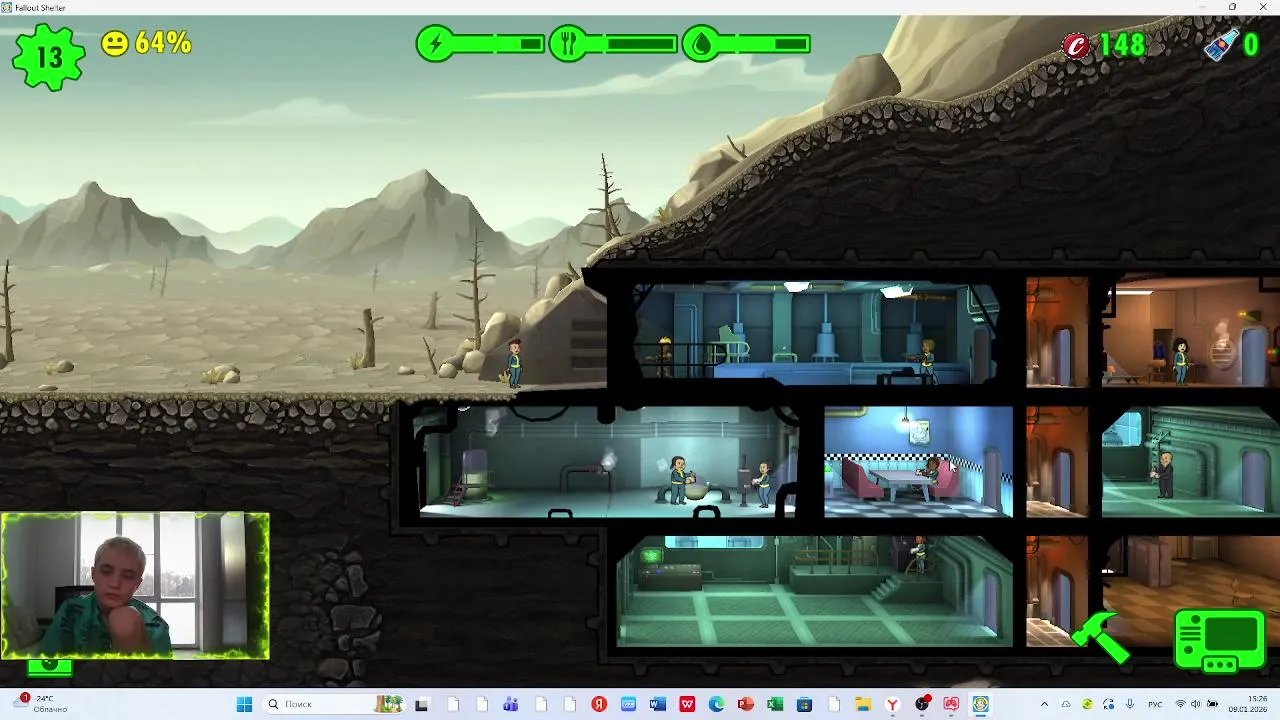Click the Nuka-Cola count 0
1280x720 pixels.
(1251, 45)
